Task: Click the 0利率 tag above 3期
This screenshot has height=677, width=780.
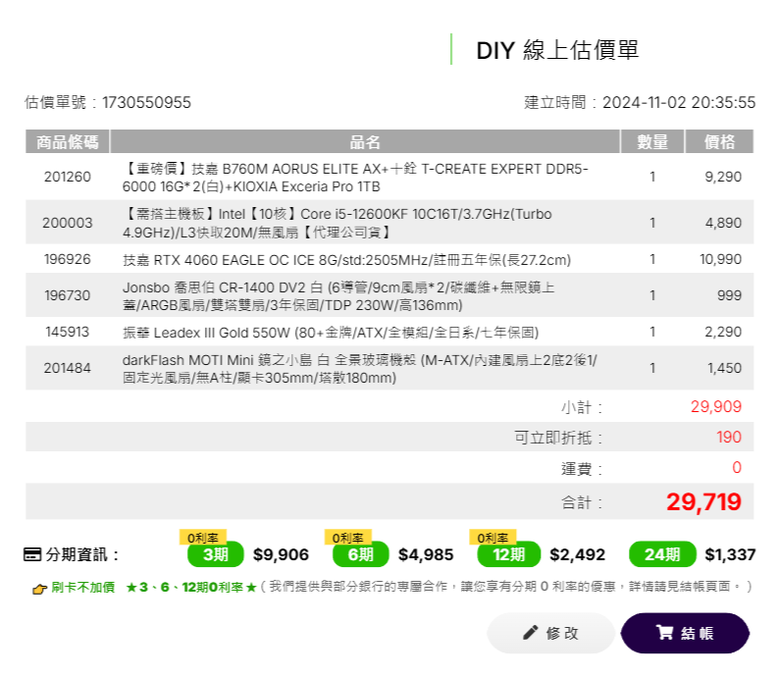Action: [203, 537]
